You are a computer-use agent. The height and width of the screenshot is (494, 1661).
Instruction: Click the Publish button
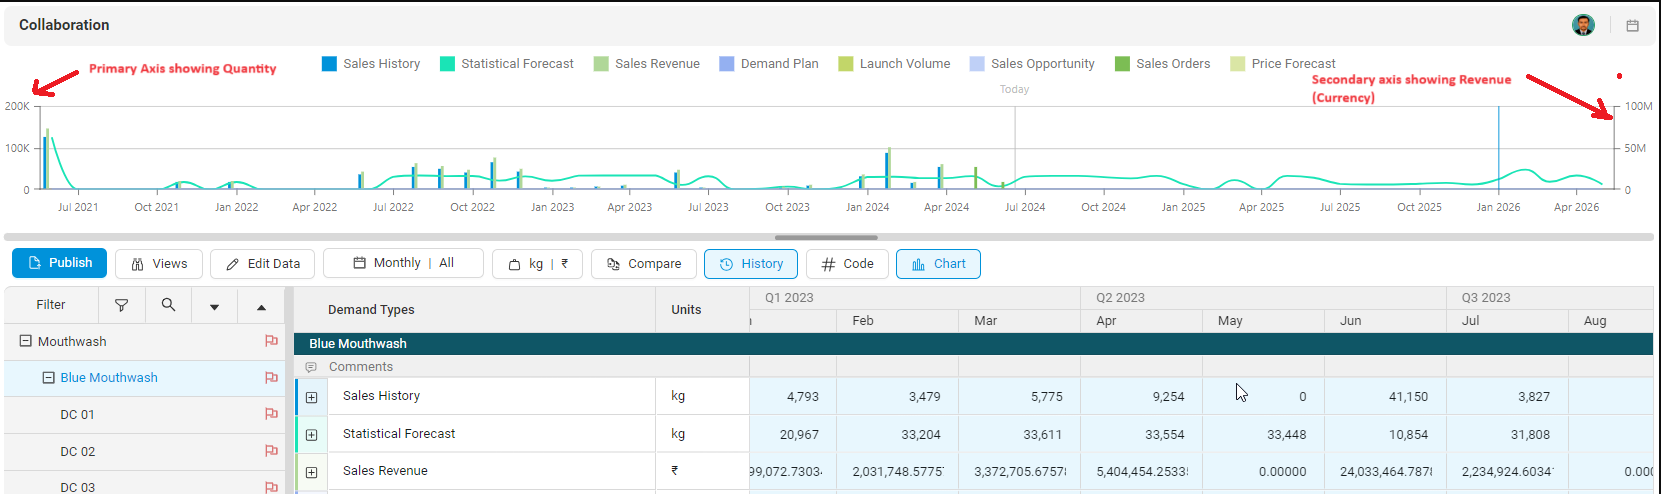point(60,263)
